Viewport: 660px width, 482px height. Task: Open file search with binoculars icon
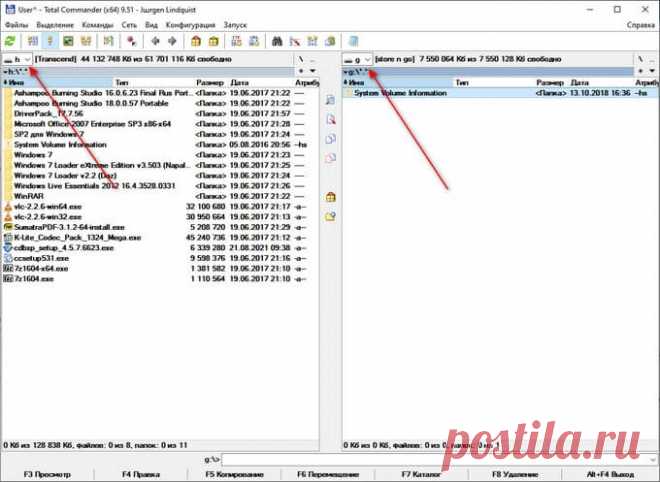(277, 41)
